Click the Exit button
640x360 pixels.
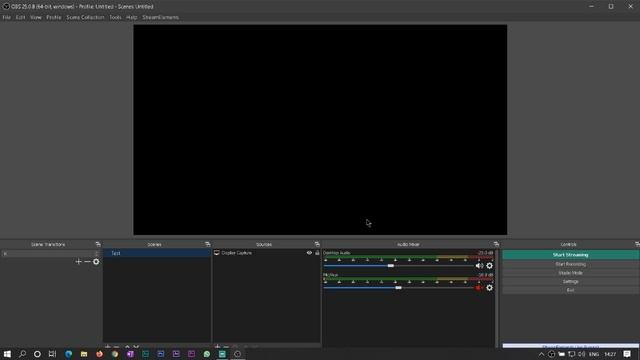(x=570, y=290)
